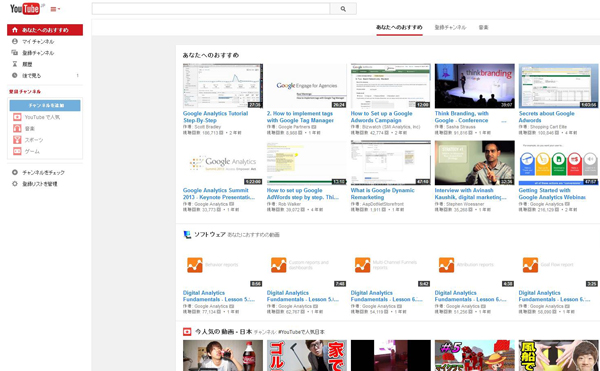Image resolution: width=600 pixels, height=371 pixels.
Task: Open the sidebar 音楽 channel headphones icon
Action: [17, 129]
